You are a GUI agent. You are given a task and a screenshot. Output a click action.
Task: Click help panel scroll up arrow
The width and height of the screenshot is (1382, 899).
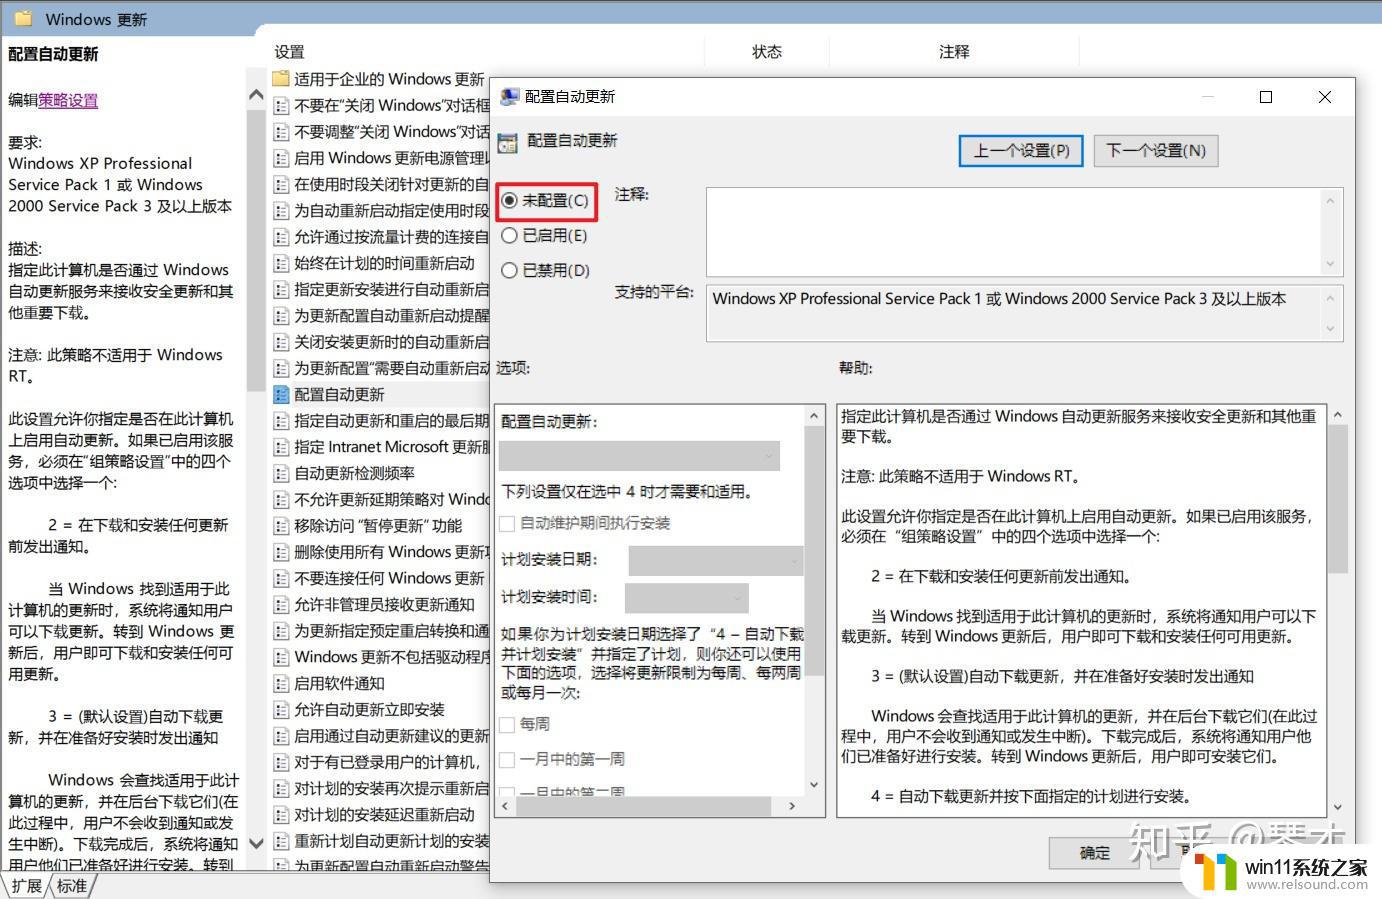(x=1338, y=414)
